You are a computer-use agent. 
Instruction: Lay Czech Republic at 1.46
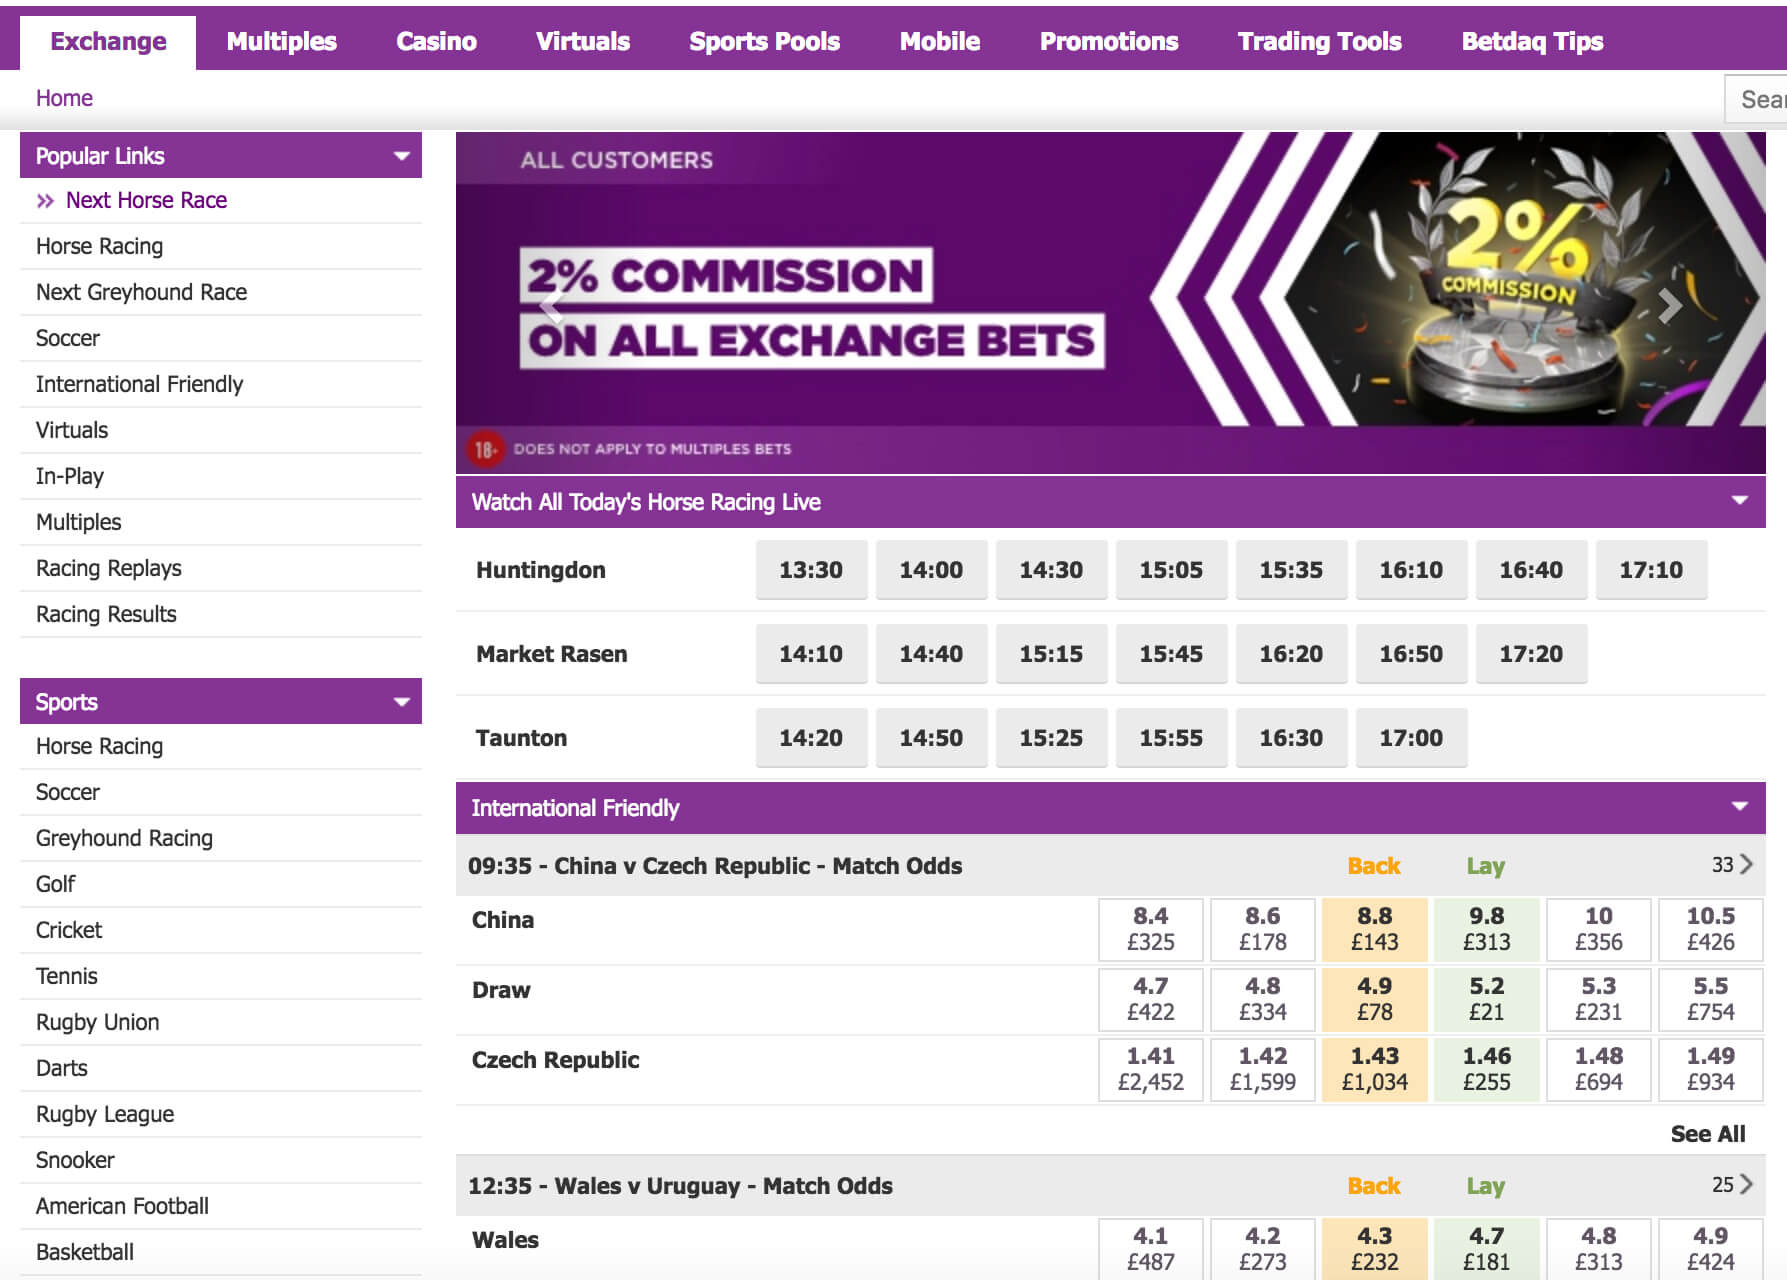tap(1487, 1069)
